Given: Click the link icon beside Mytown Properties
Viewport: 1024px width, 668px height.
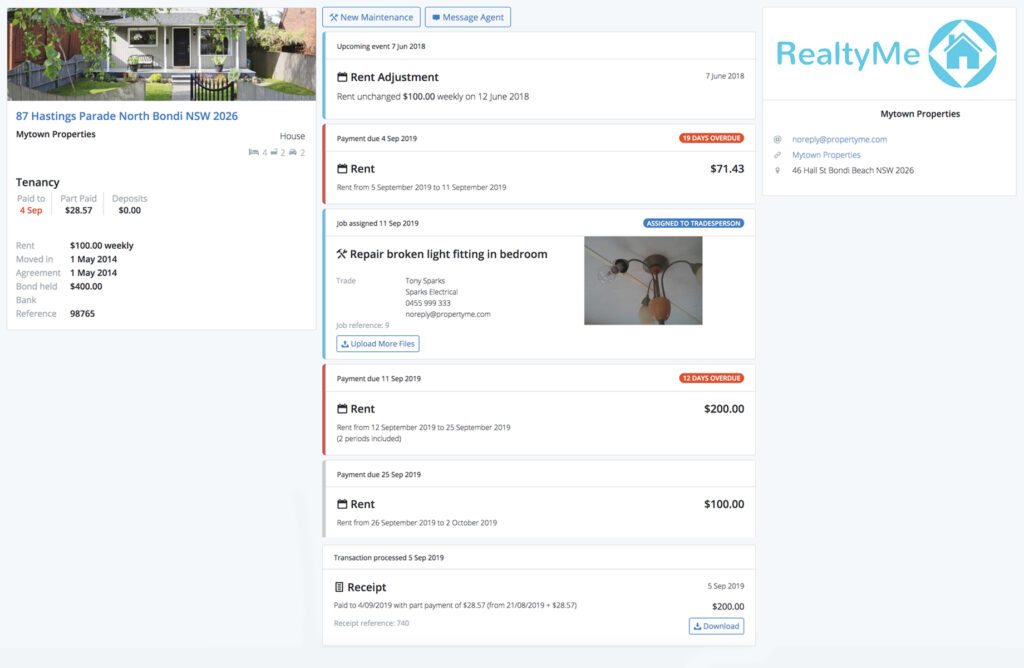Looking at the screenshot, I should pos(777,154).
